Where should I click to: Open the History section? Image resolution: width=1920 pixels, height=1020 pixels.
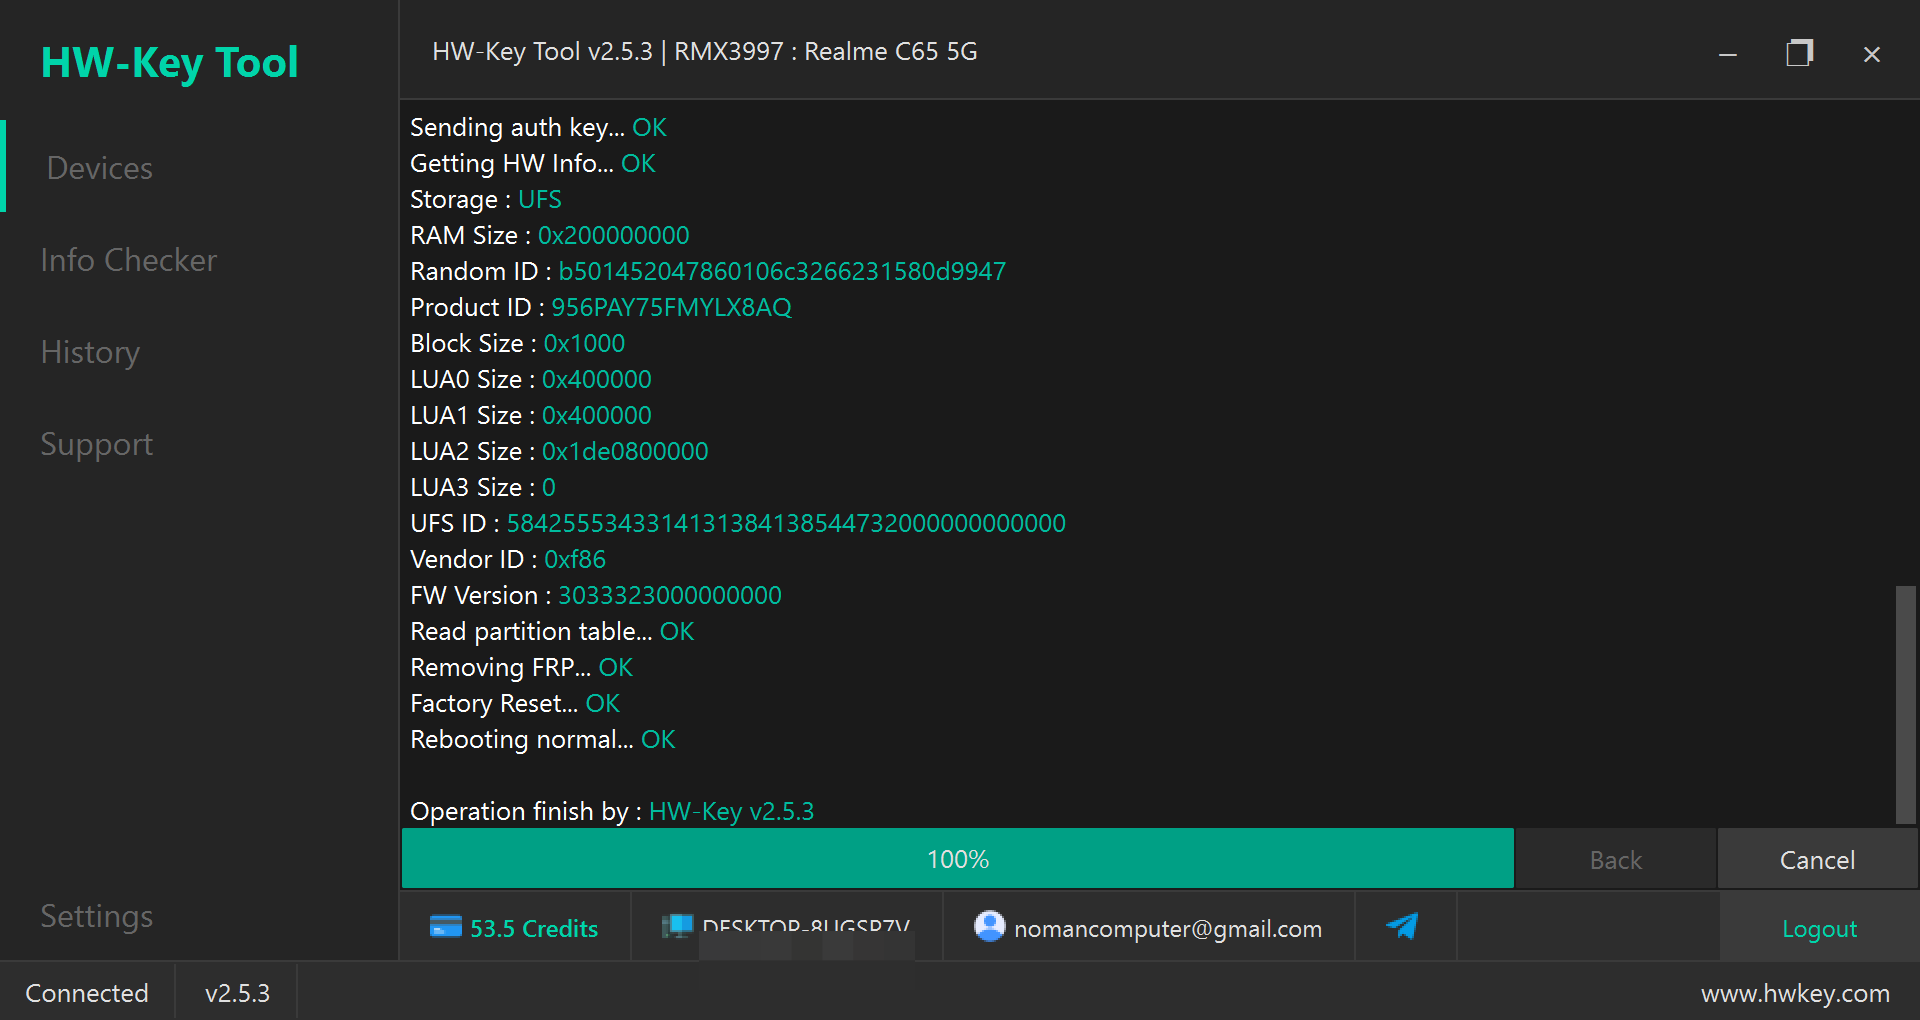click(90, 352)
